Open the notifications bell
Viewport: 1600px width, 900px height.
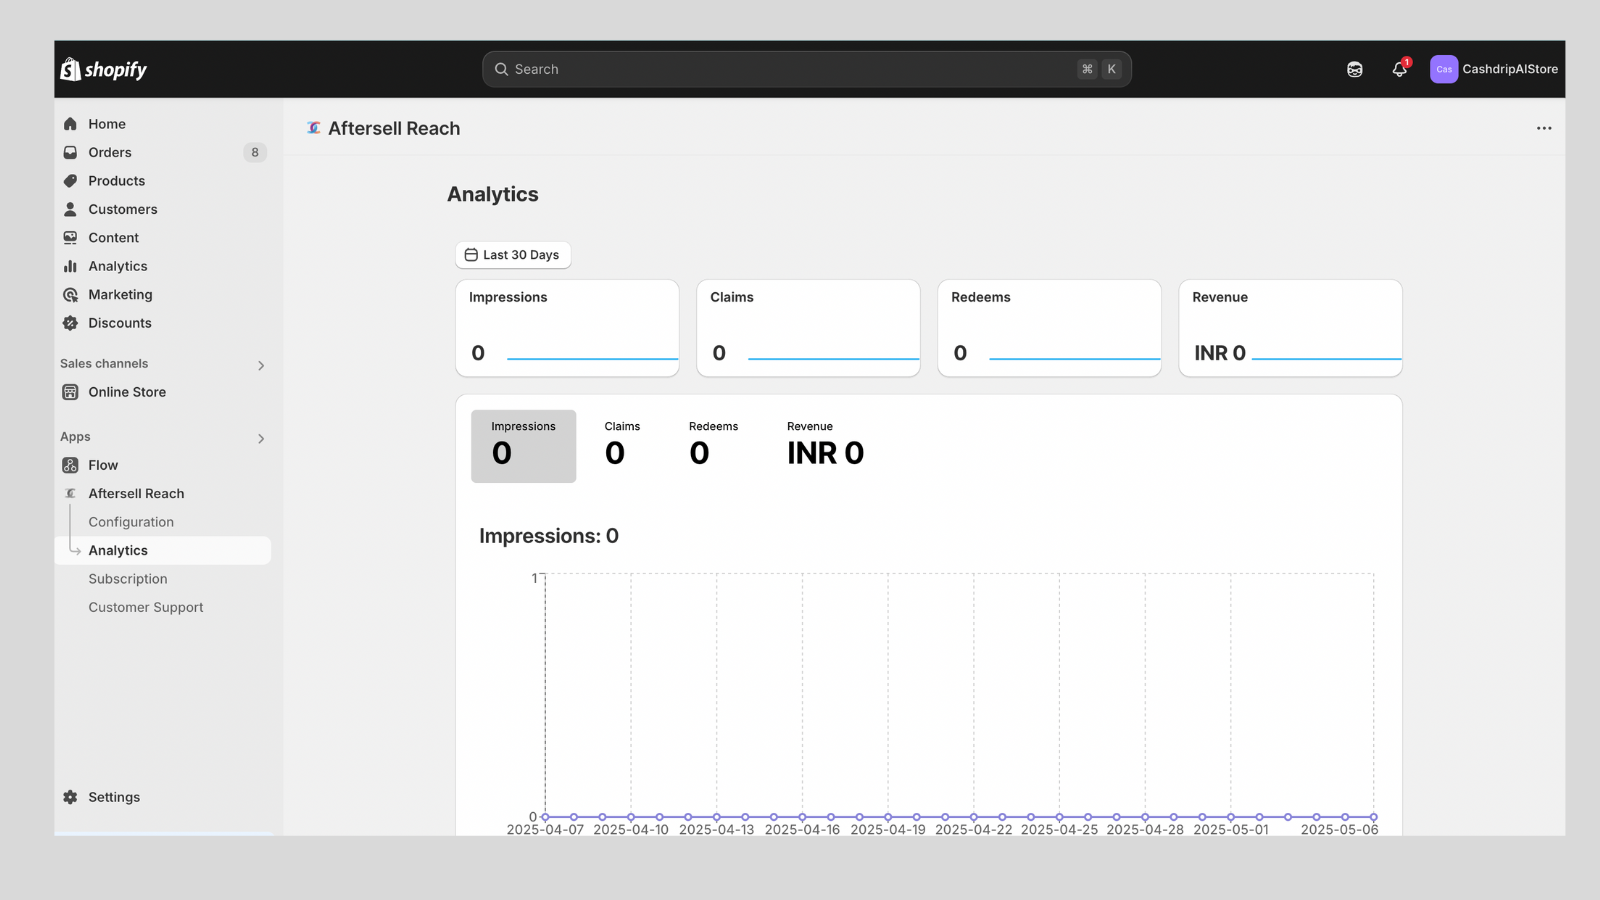pos(1400,69)
